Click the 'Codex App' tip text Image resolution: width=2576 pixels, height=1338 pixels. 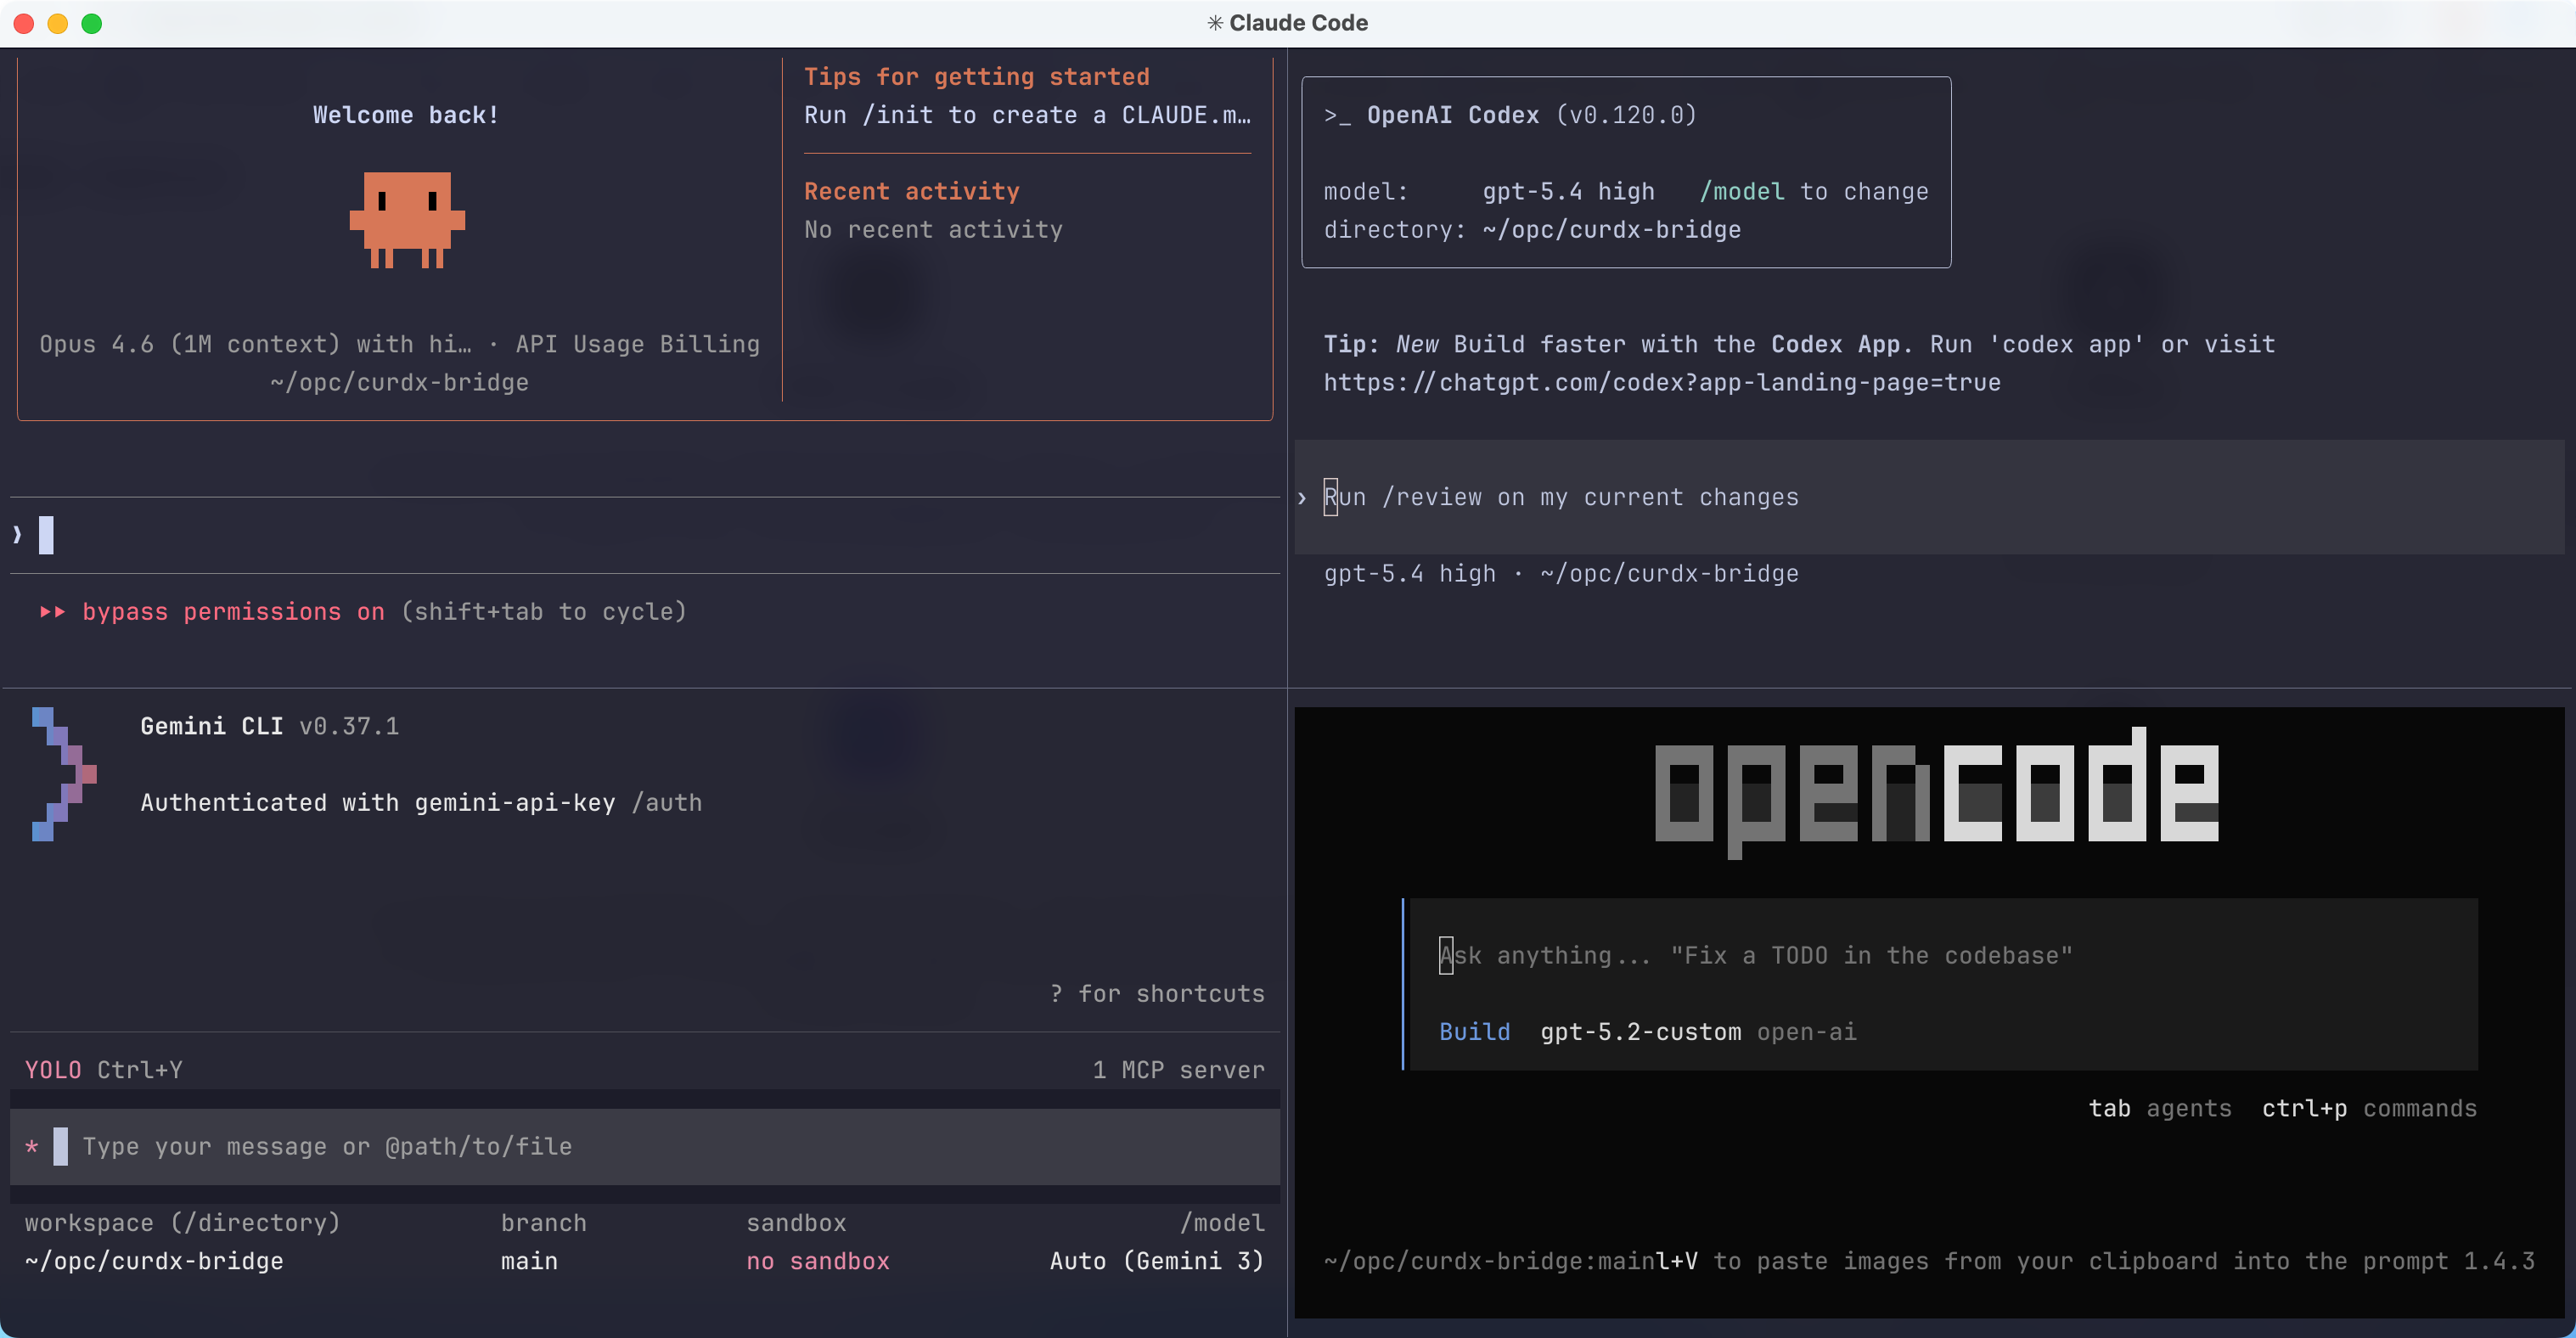click(x=1835, y=344)
